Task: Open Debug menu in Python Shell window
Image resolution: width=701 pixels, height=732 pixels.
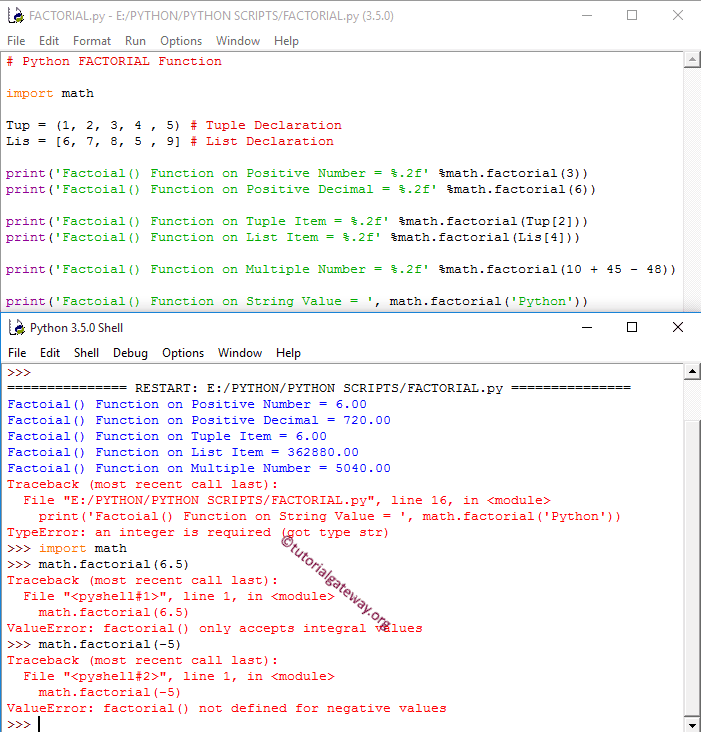Action: click(x=130, y=353)
